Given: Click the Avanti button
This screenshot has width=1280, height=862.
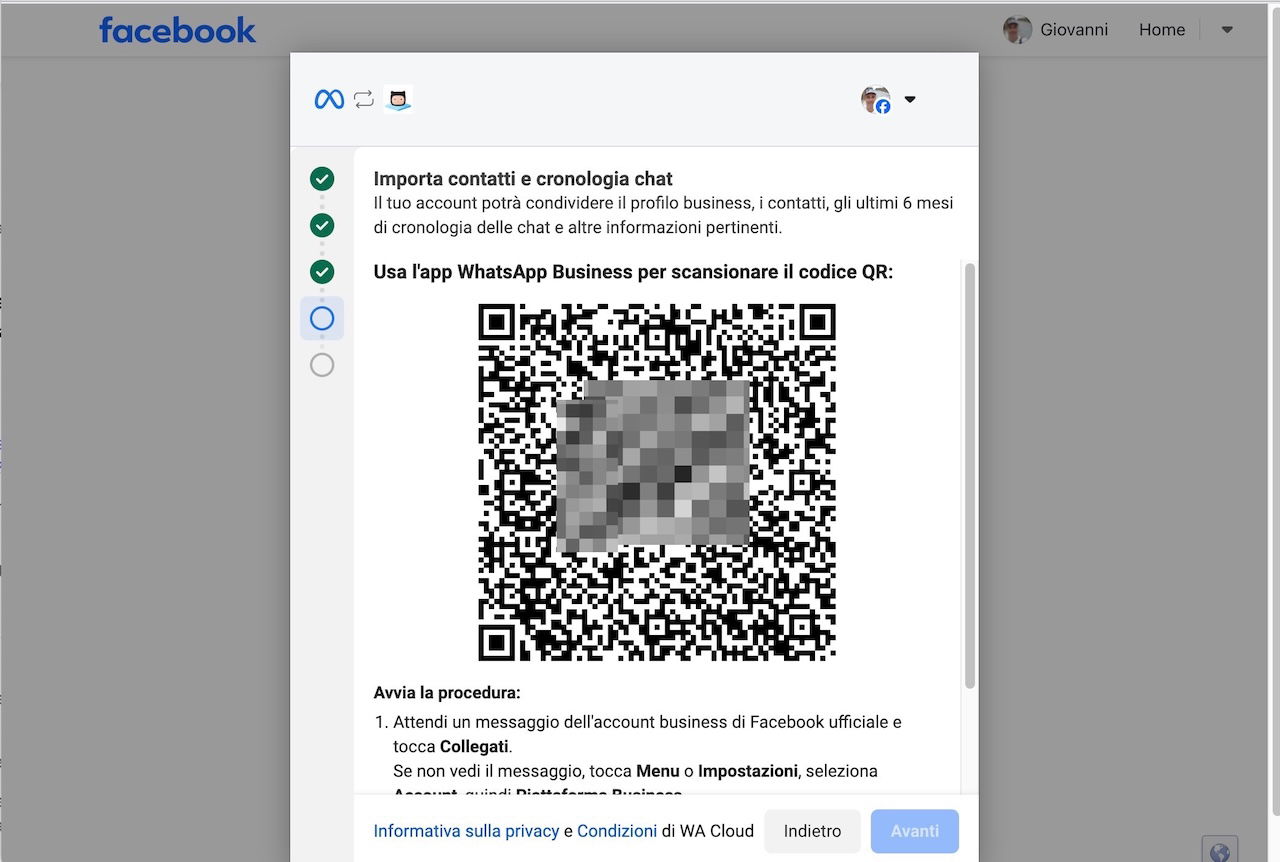Looking at the screenshot, I should point(915,831).
